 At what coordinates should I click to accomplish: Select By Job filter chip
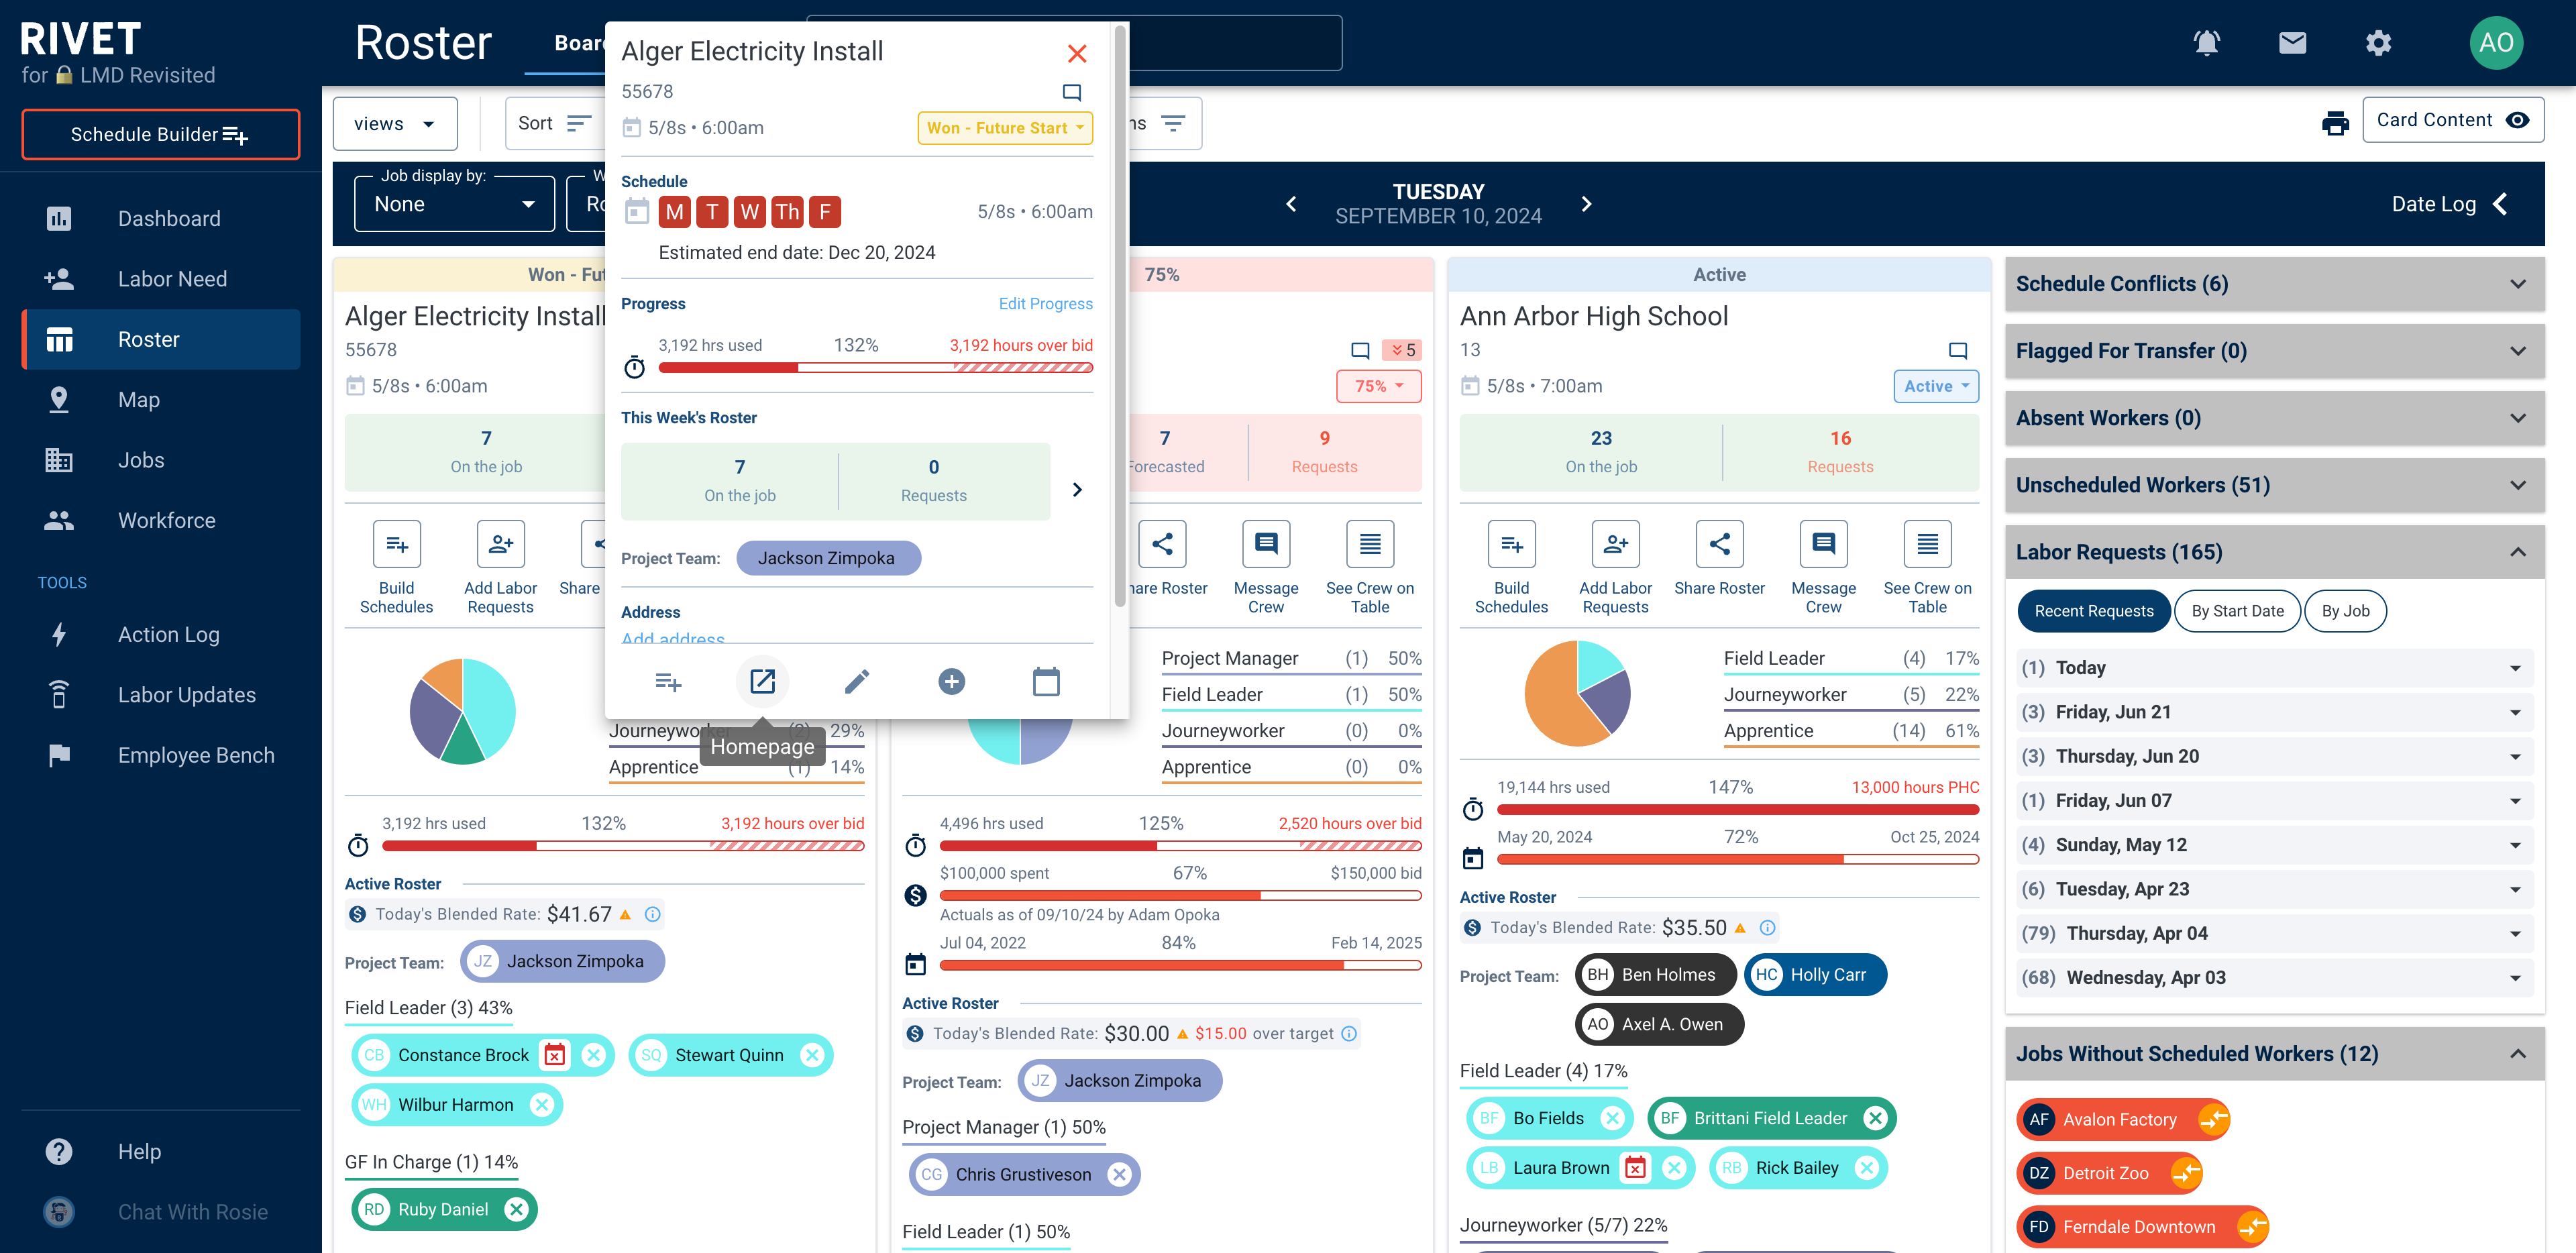pyautogui.click(x=2345, y=611)
